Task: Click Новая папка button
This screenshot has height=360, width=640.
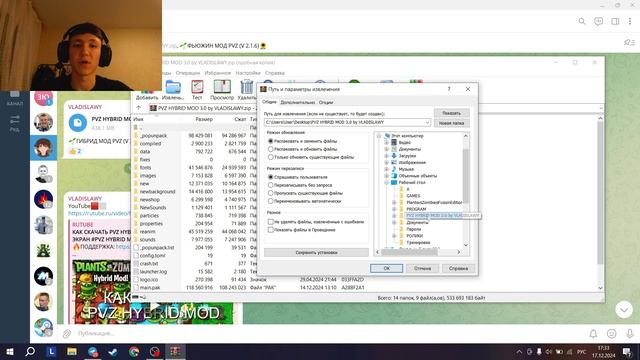Action: (x=451, y=123)
